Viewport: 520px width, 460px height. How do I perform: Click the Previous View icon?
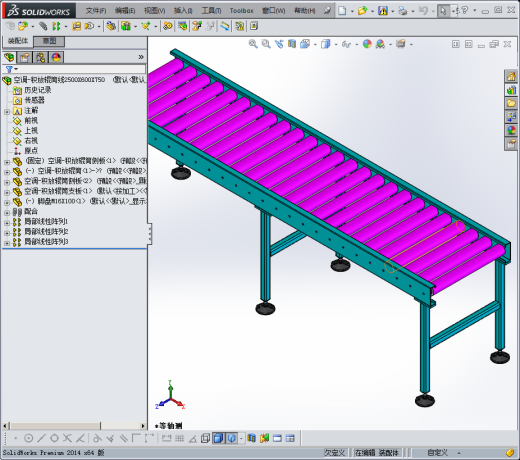(279, 44)
